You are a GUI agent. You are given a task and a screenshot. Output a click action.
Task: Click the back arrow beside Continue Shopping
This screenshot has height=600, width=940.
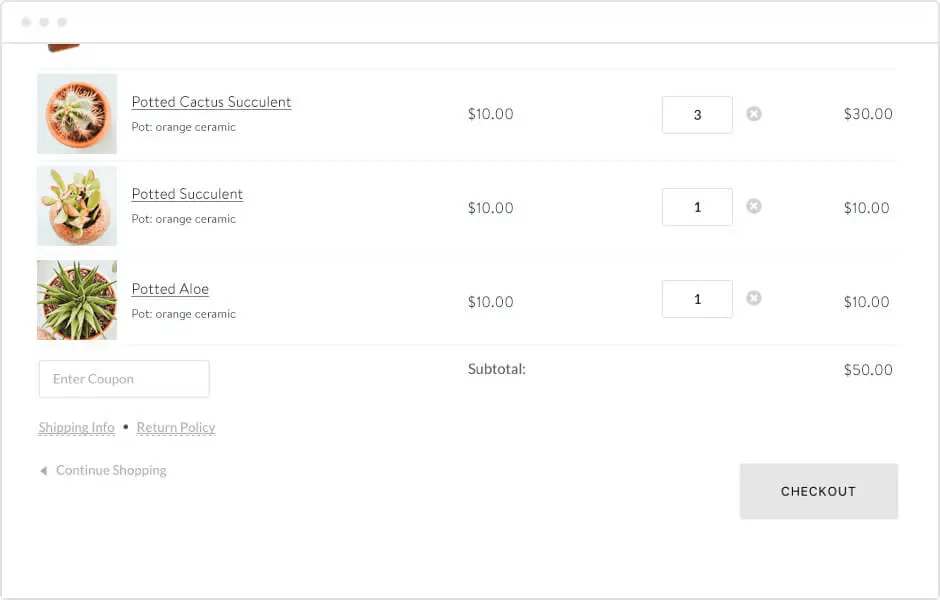pos(42,470)
